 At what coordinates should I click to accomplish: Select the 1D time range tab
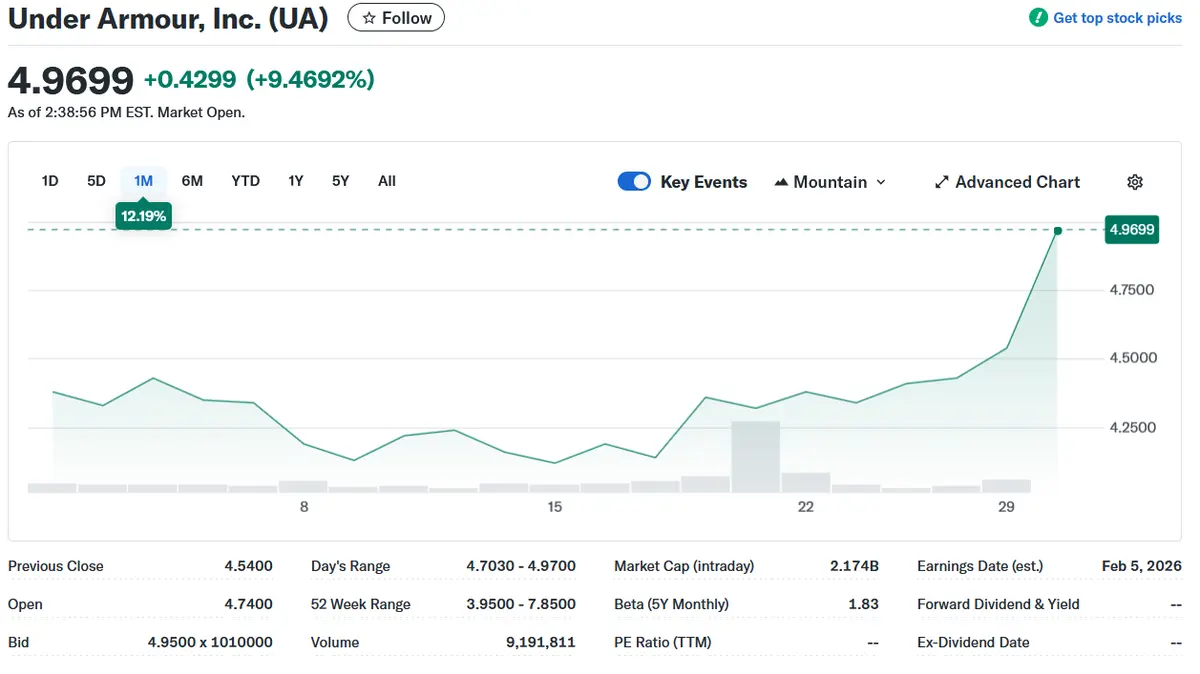(50, 181)
